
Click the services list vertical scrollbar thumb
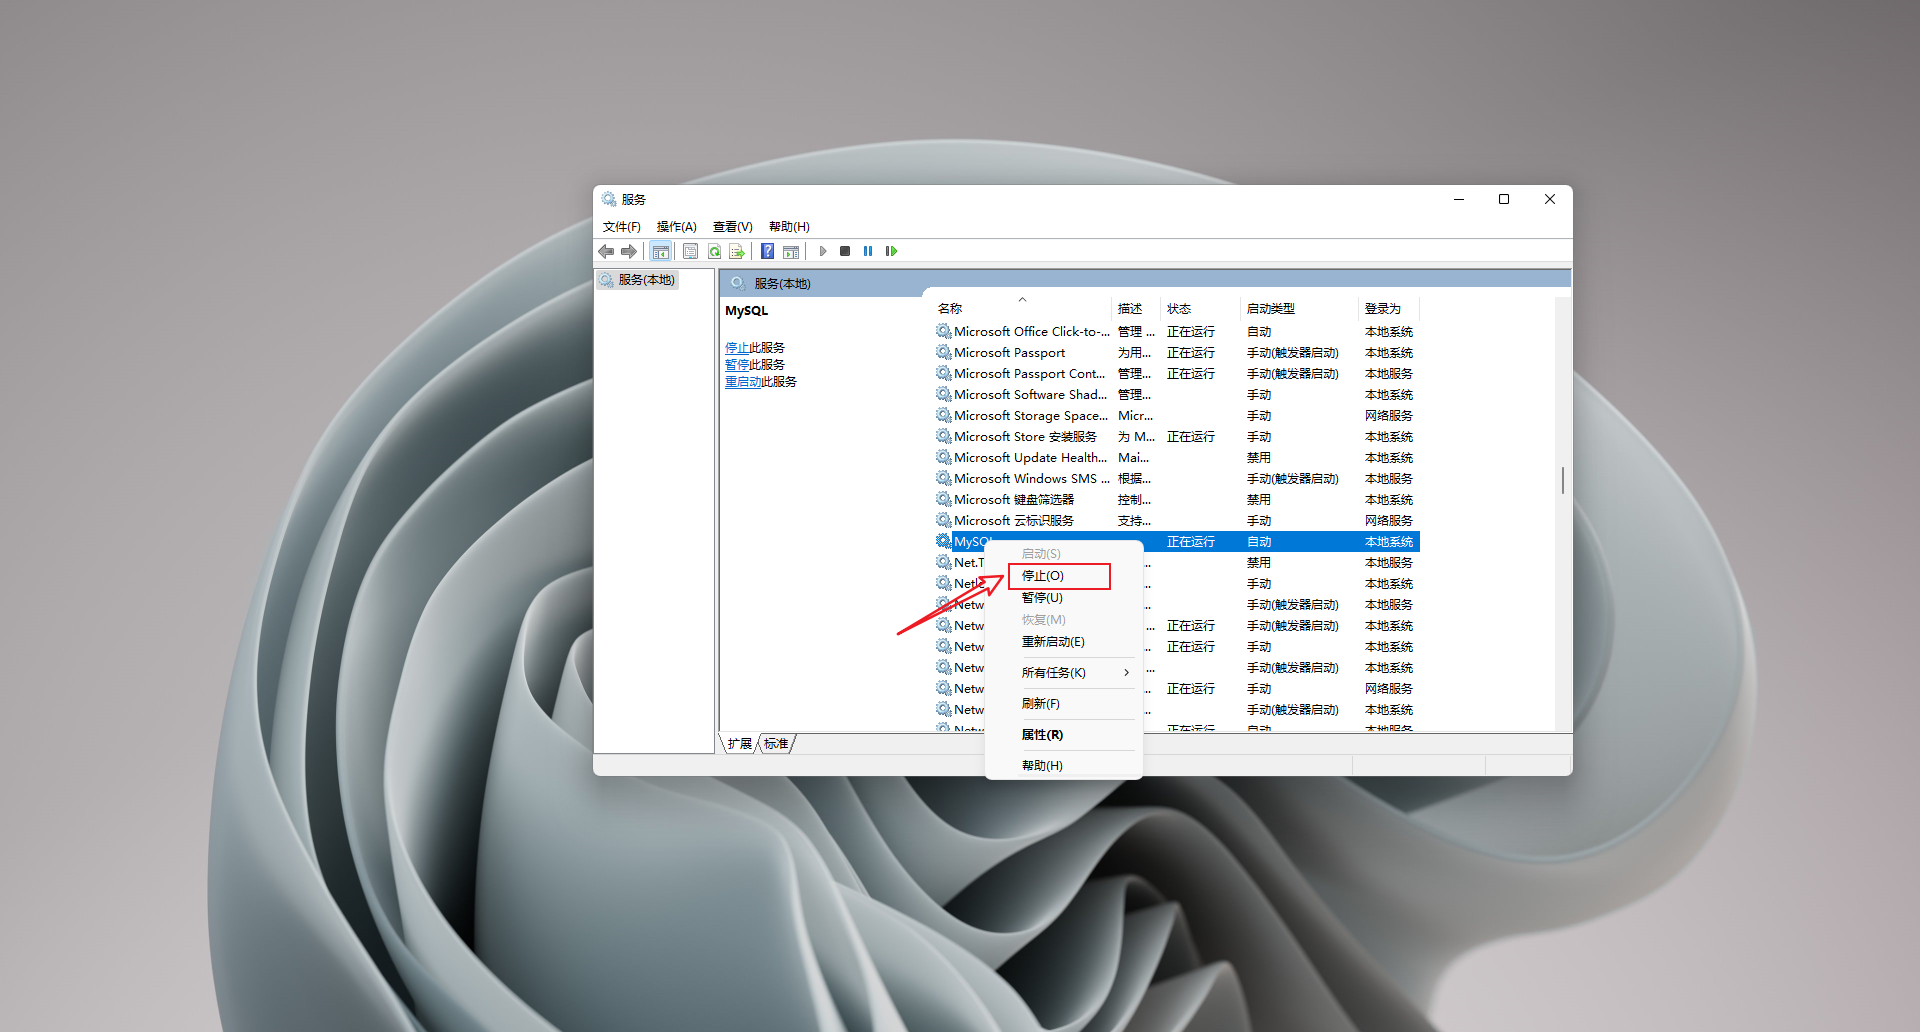coord(1563,480)
